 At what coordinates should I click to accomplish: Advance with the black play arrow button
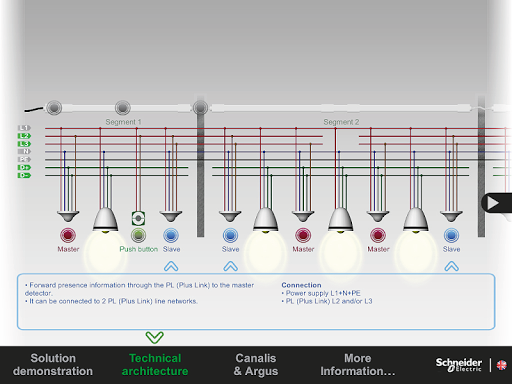click(496, 203)
